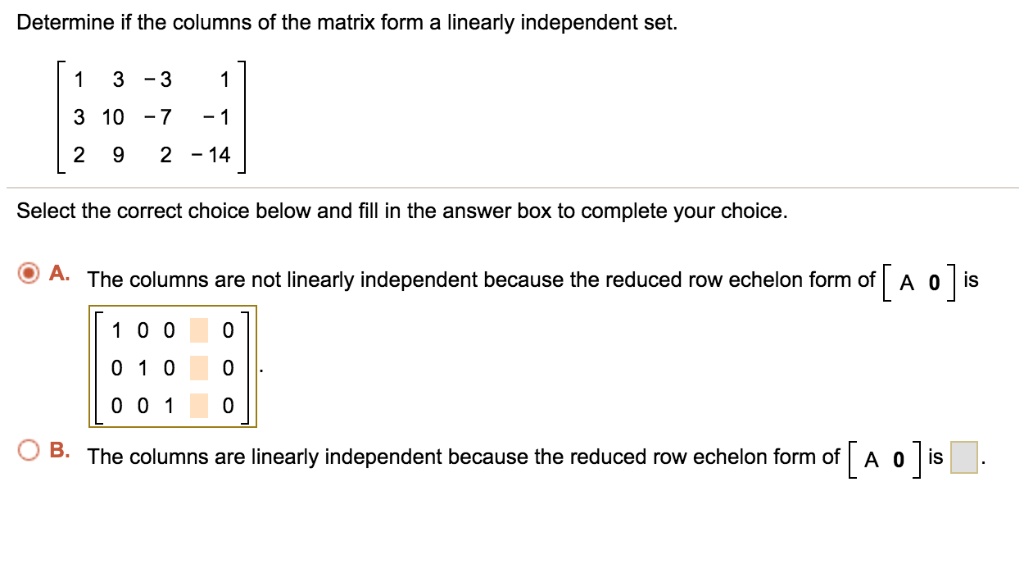This screenshot has height=582, width=1024.
Task: Click the orange "B." choice label
Action: [57, 450]
